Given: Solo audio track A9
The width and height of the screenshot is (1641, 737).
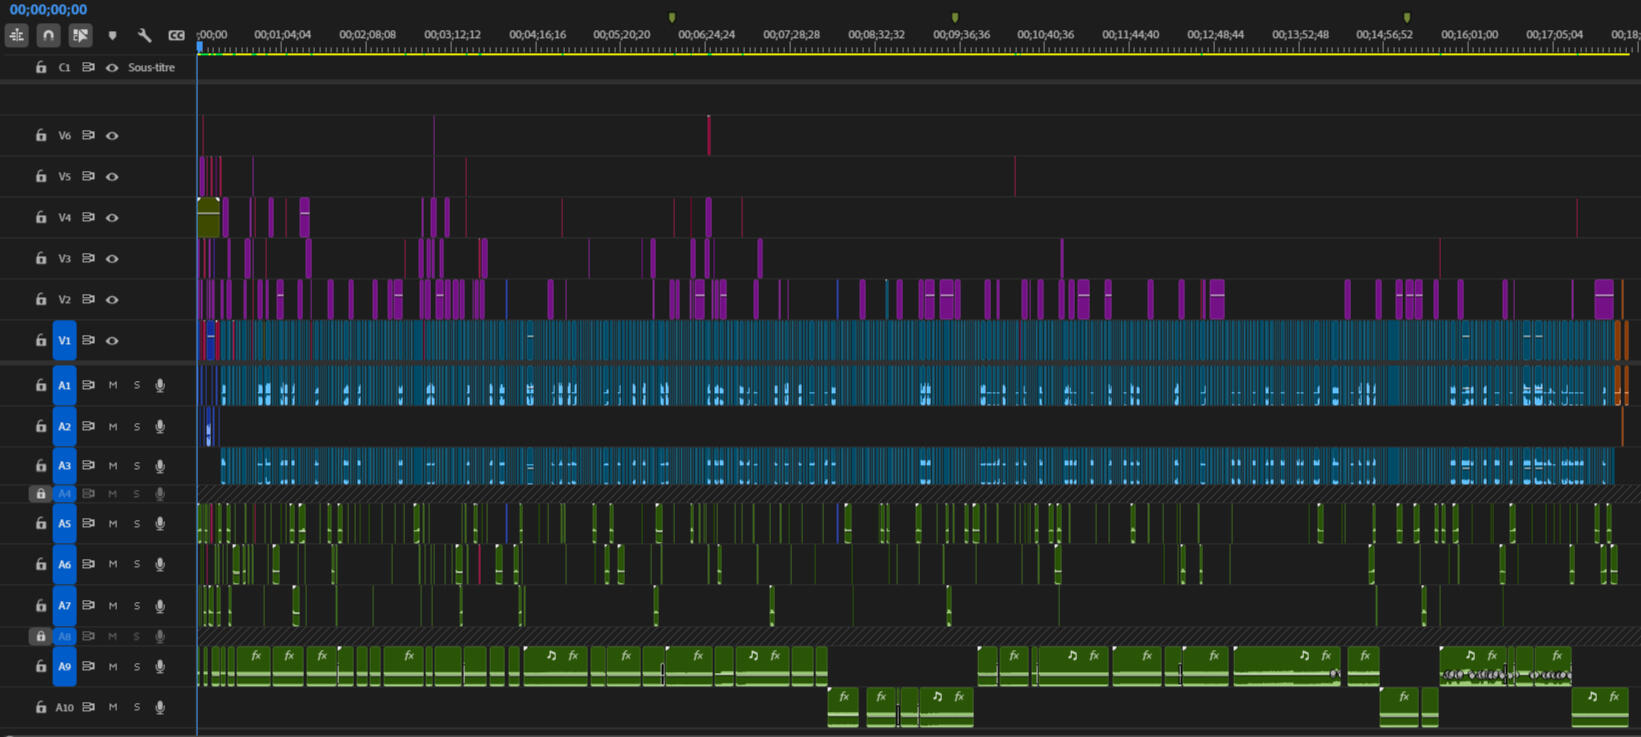Looking at the screenshot, I should pyautogui.click(x=137, y=666).
